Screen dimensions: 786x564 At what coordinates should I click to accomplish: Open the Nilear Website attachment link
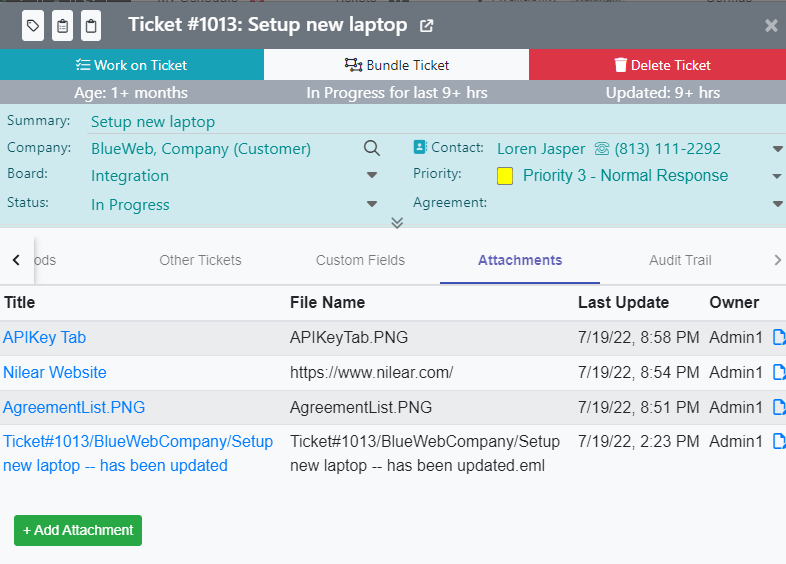(x=55, y=372)
